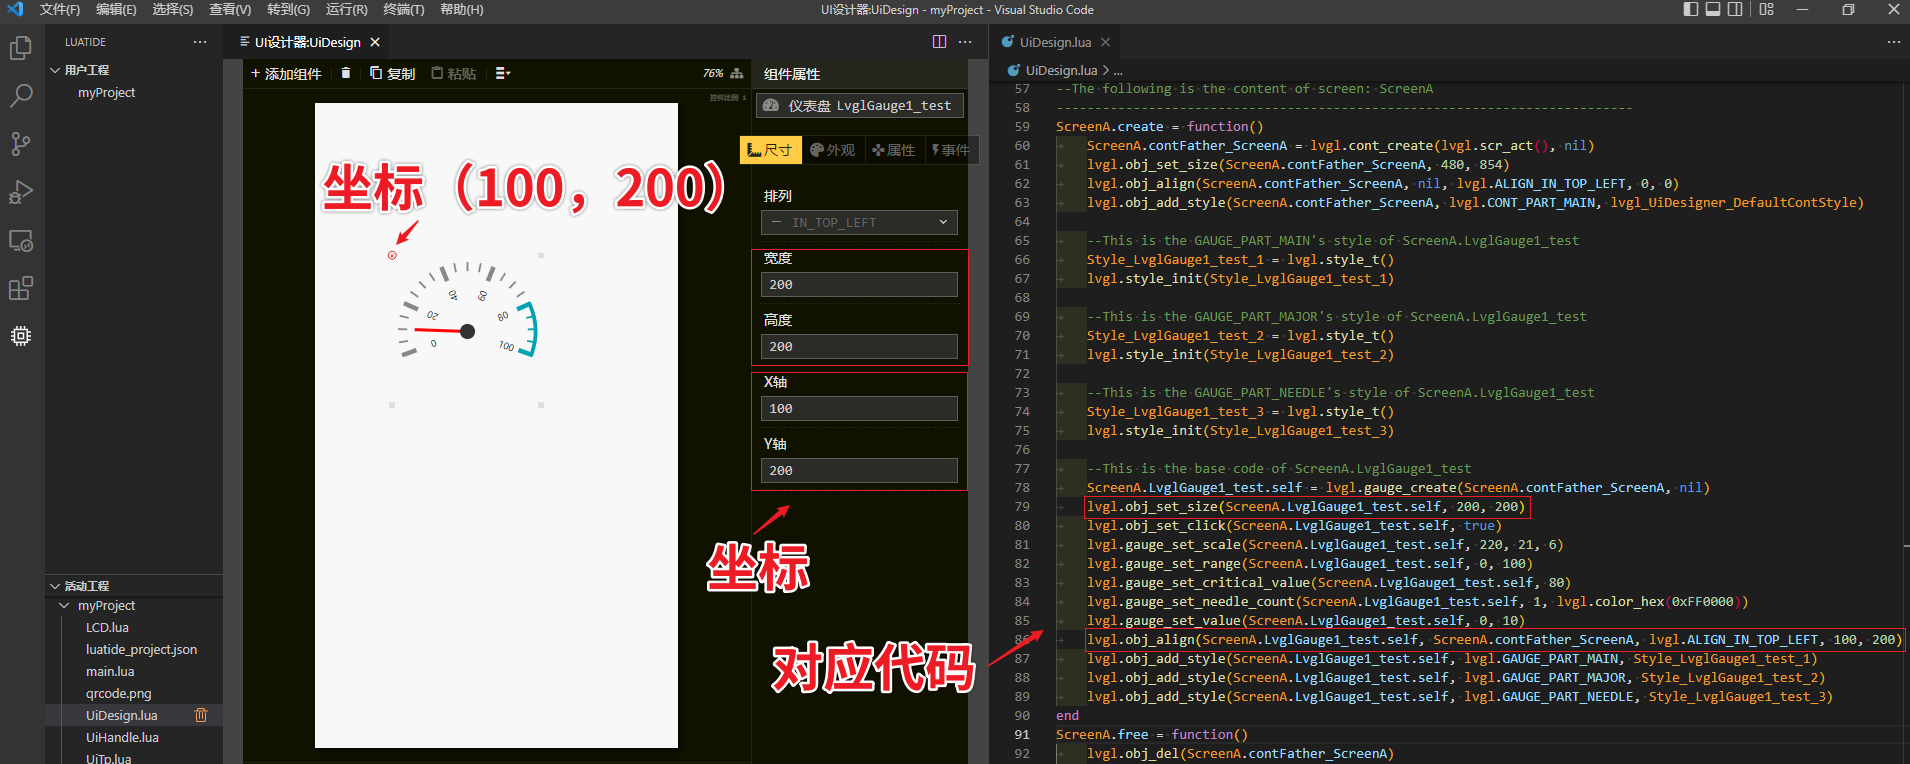1910x764 pixels.
Task: Click breadcrumb ellipsis after UiDesign.lua
Action: tap(1118, 71)
